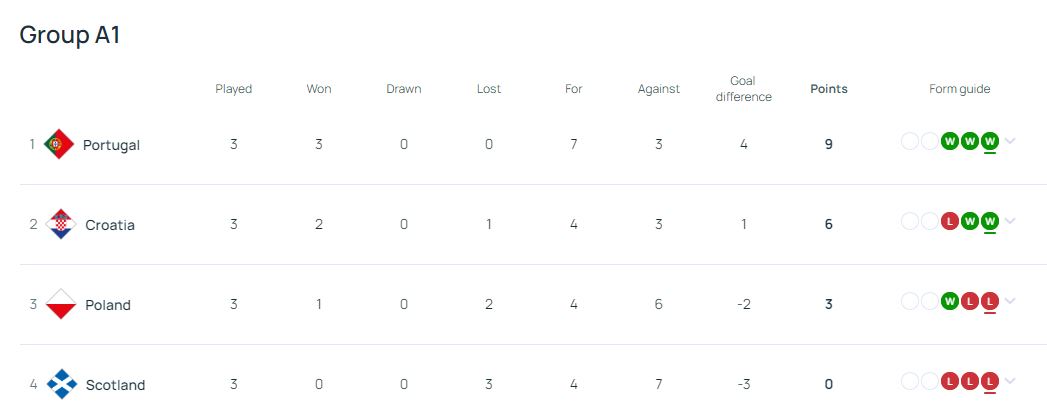1047x416 pixels.
Task: Click Poland's green win form badge
Action: (949, 301)
